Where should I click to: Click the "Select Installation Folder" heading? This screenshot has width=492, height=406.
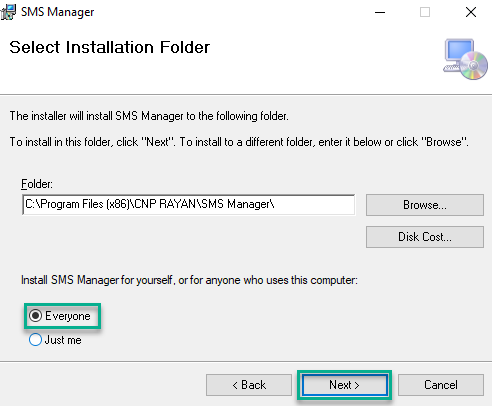110,47
